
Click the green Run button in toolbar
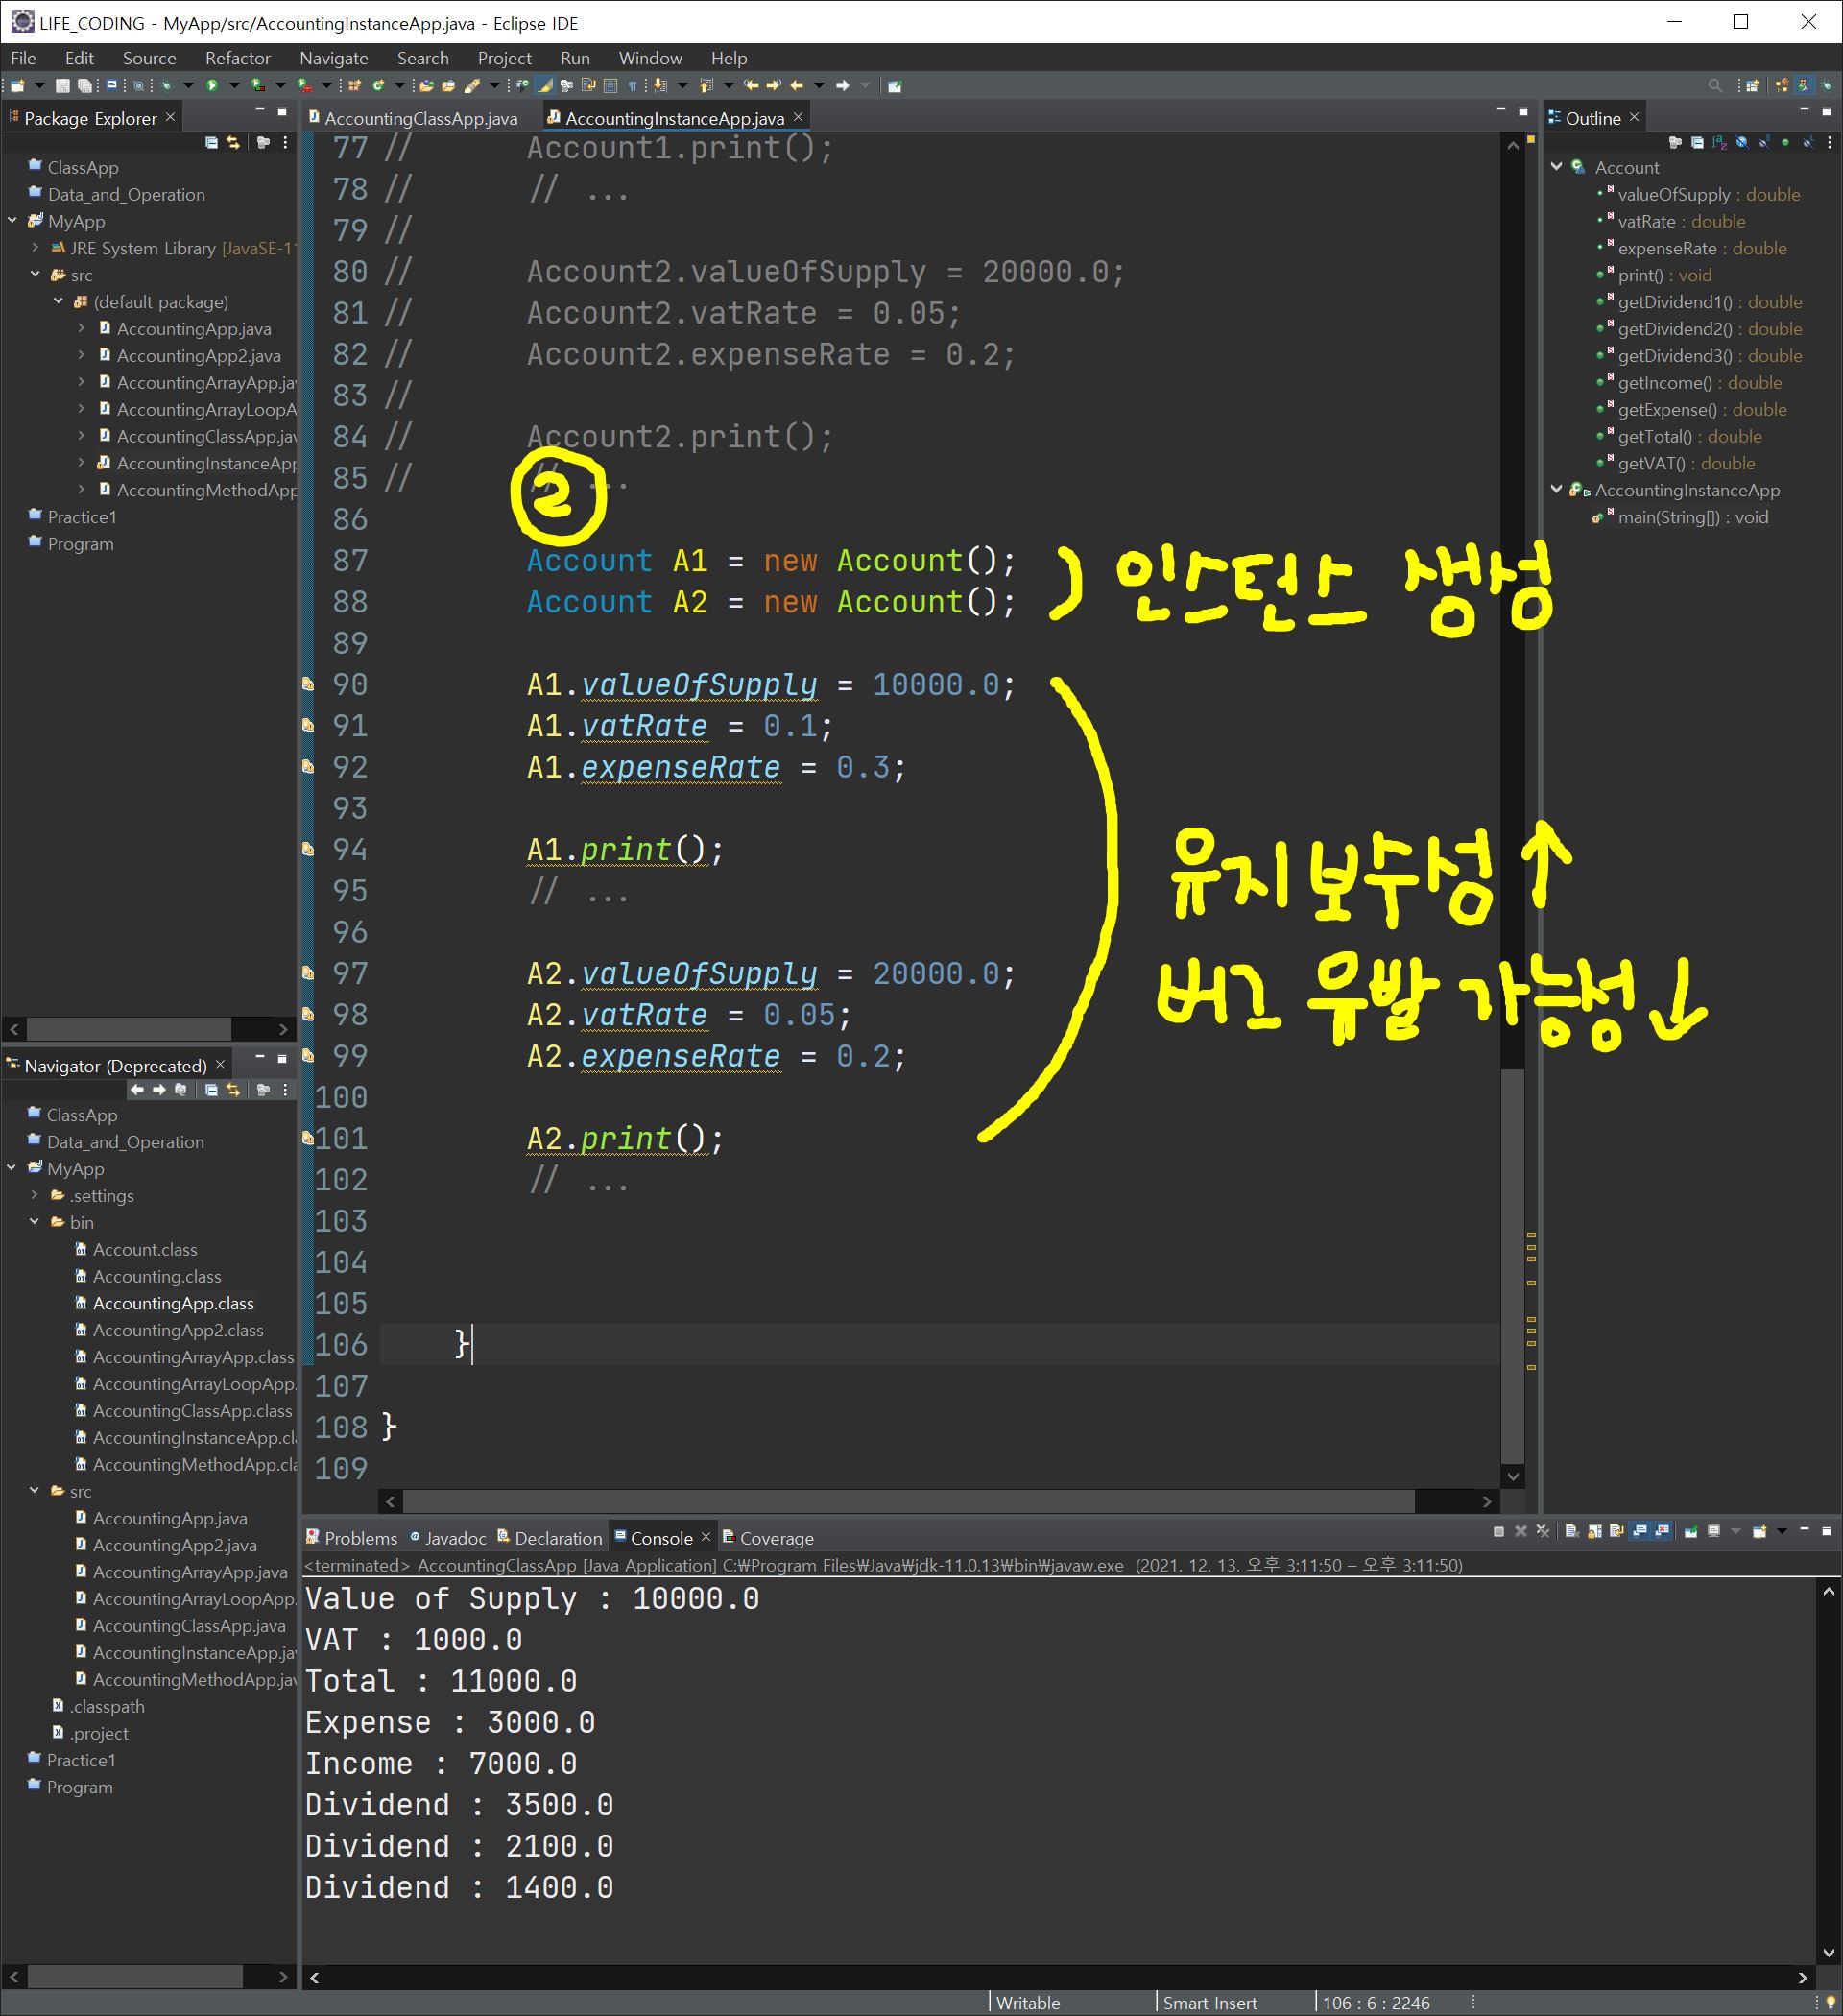[x=212, y=86]
